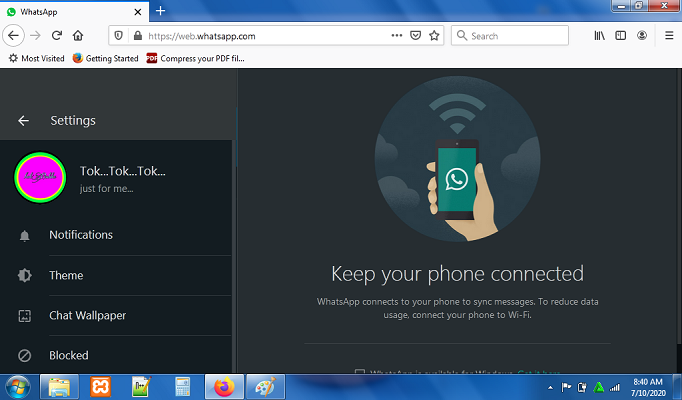Viewport: 682px width, 400px height.
Task: Open Calculator from the taskbar
Action: [x=182, y=387]
